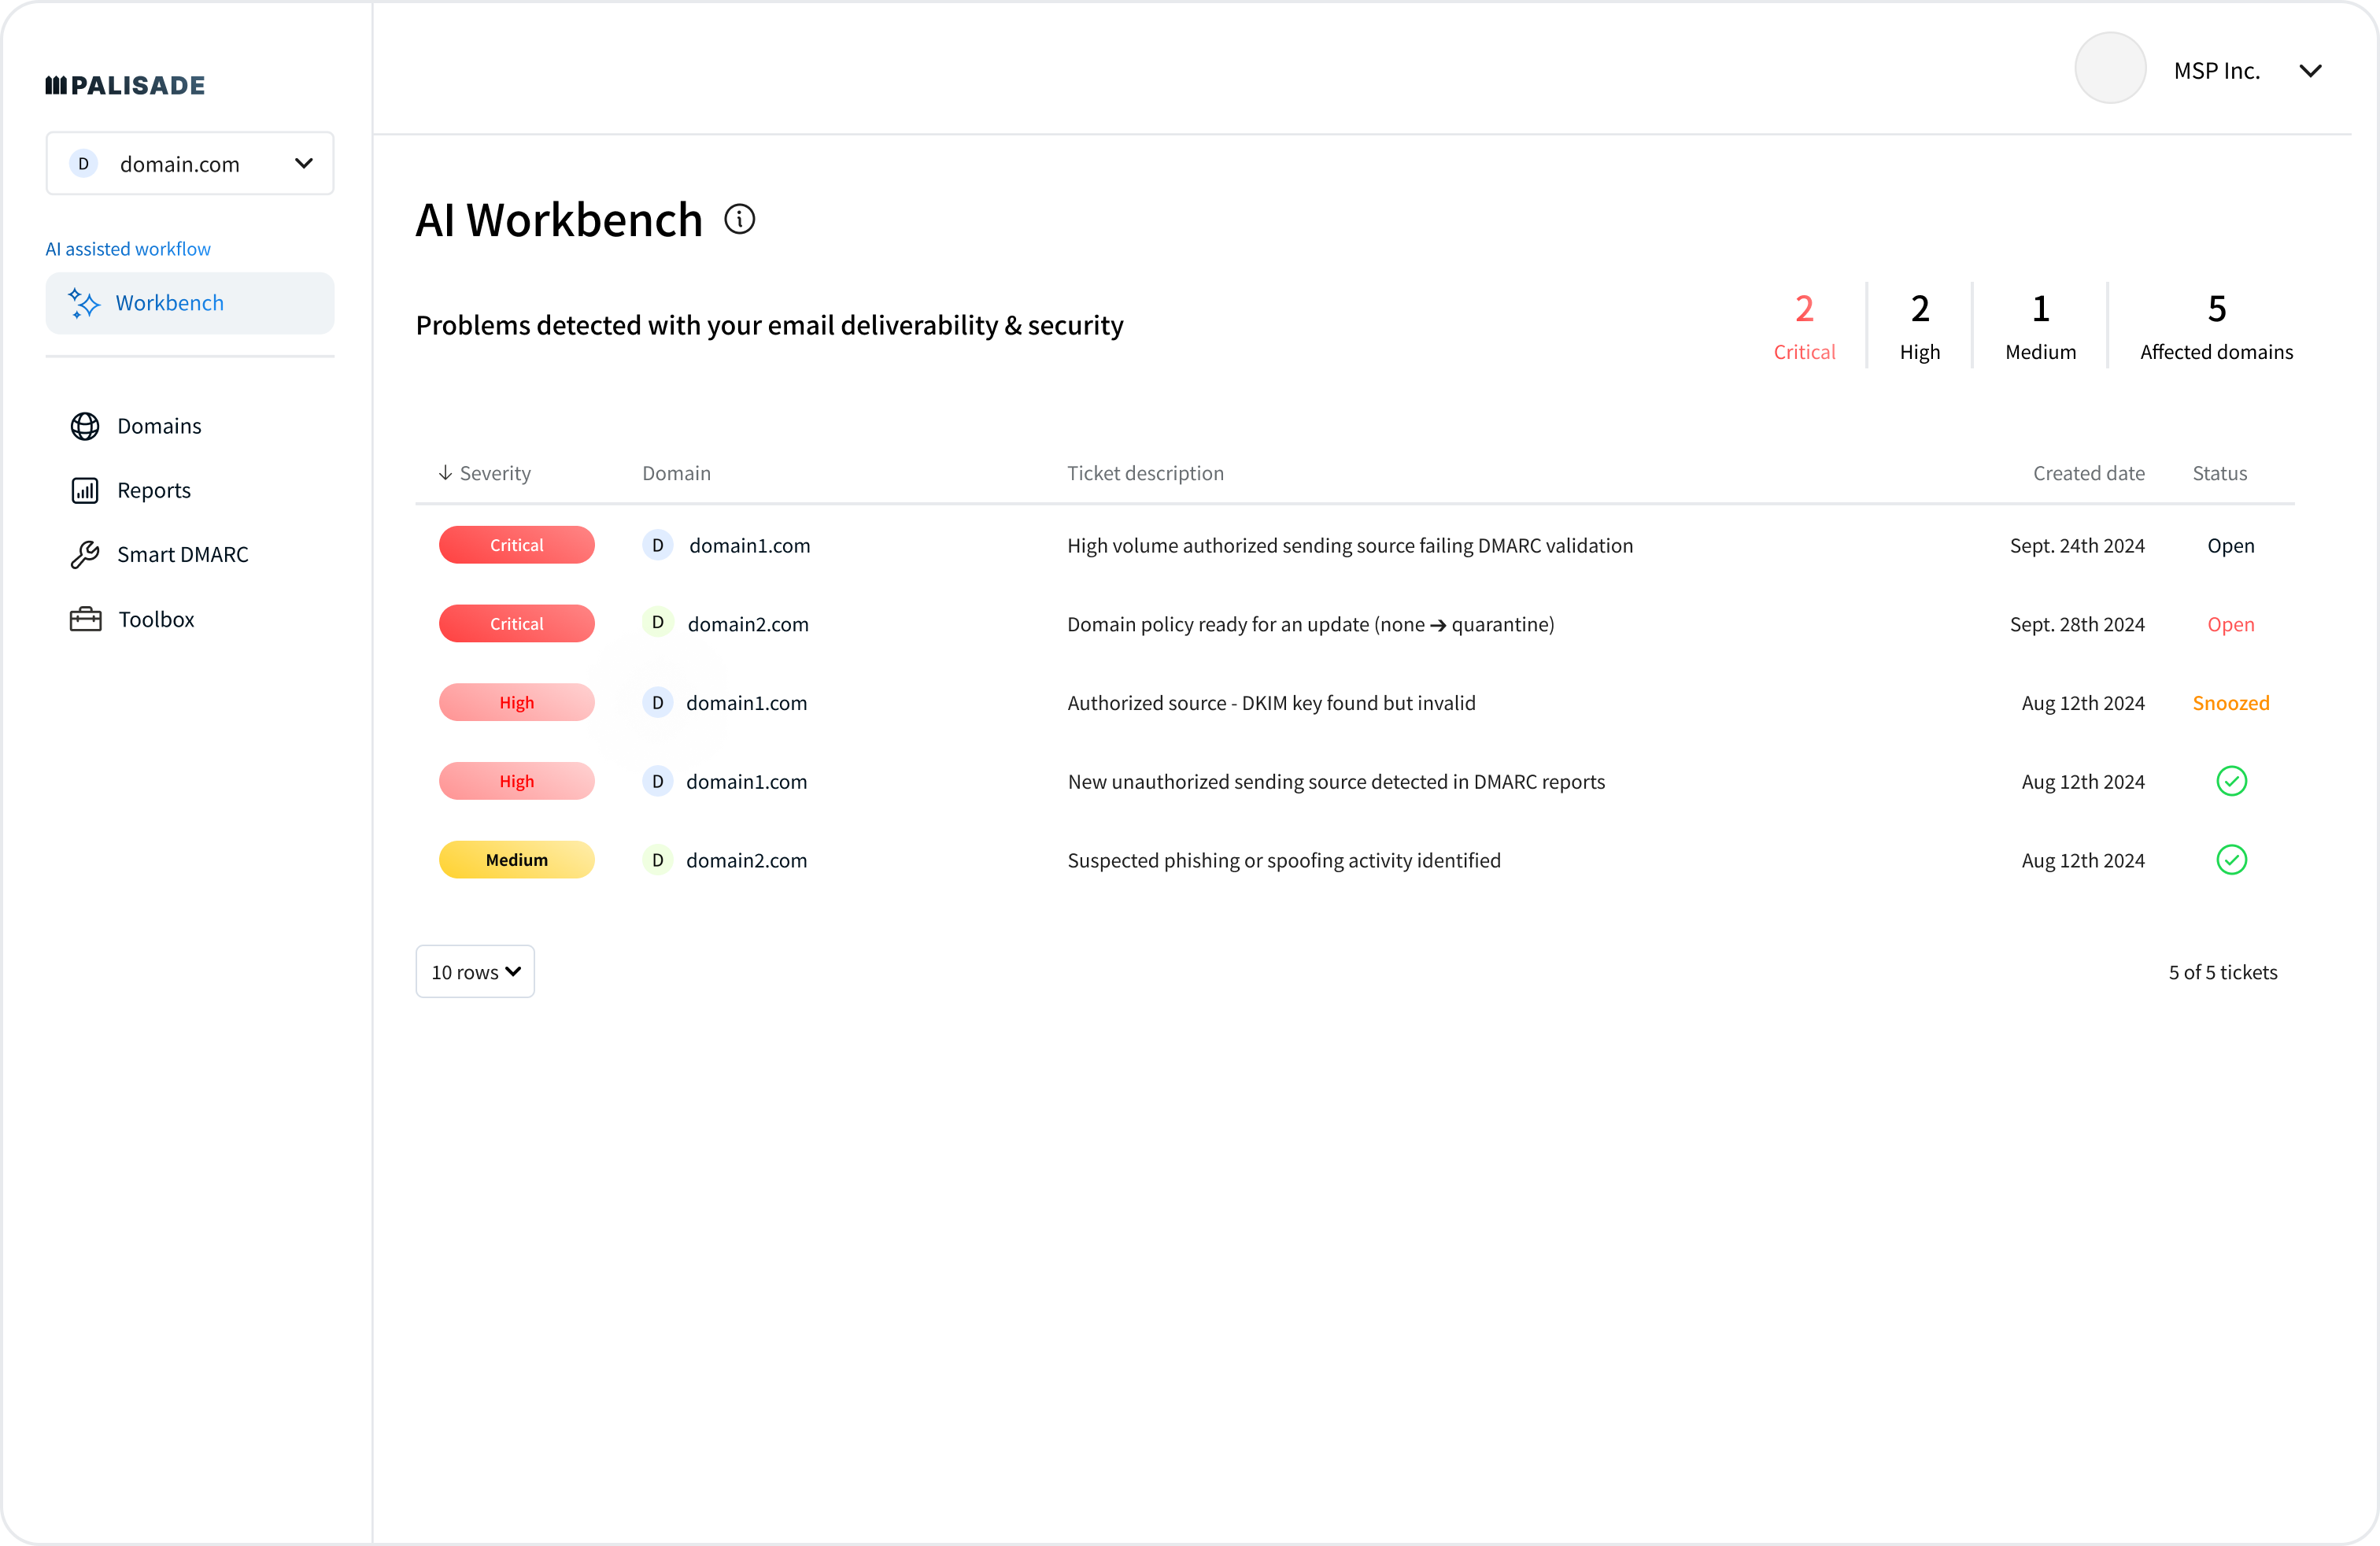Viewport: 2380px width, 1546px height.
Task: Open the High volume authorized sending source ticket
Action: click(1349, 545)
